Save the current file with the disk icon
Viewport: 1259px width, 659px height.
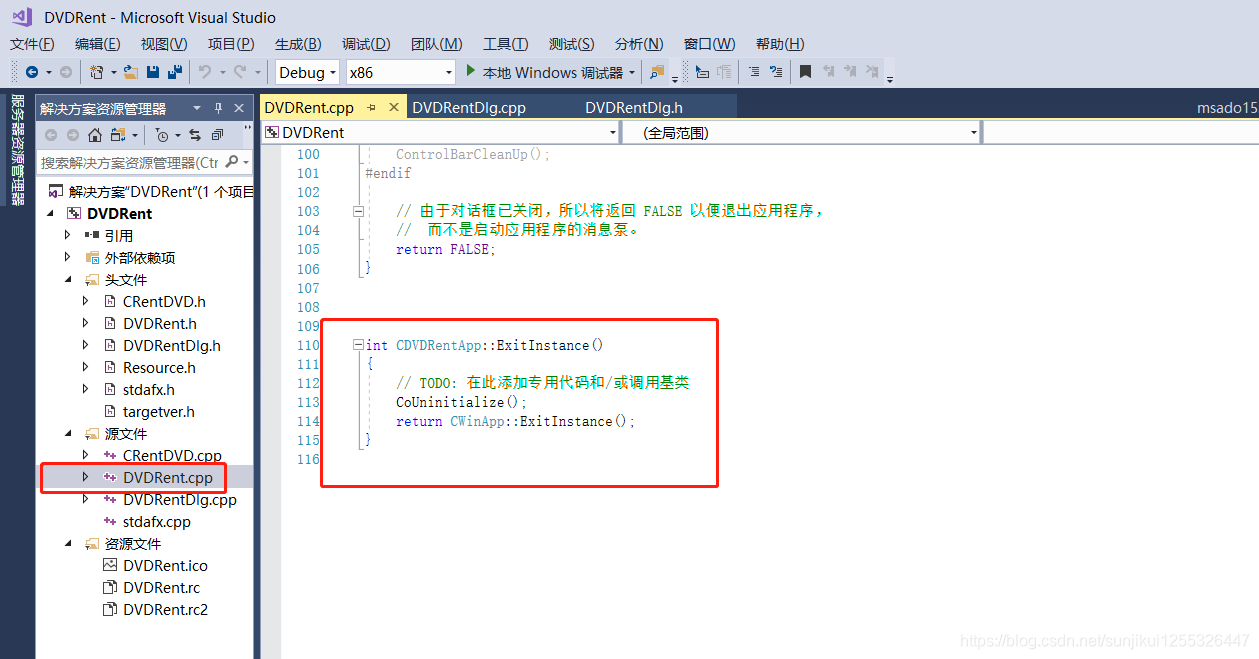153,72
